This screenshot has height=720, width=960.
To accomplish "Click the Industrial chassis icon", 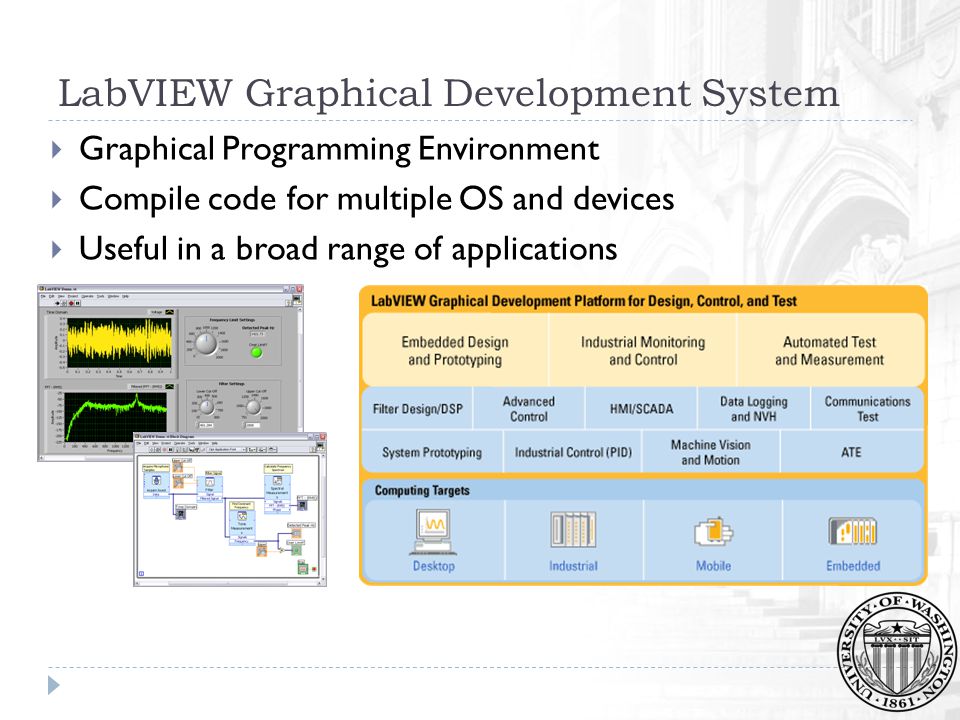I will pos(573,530).
